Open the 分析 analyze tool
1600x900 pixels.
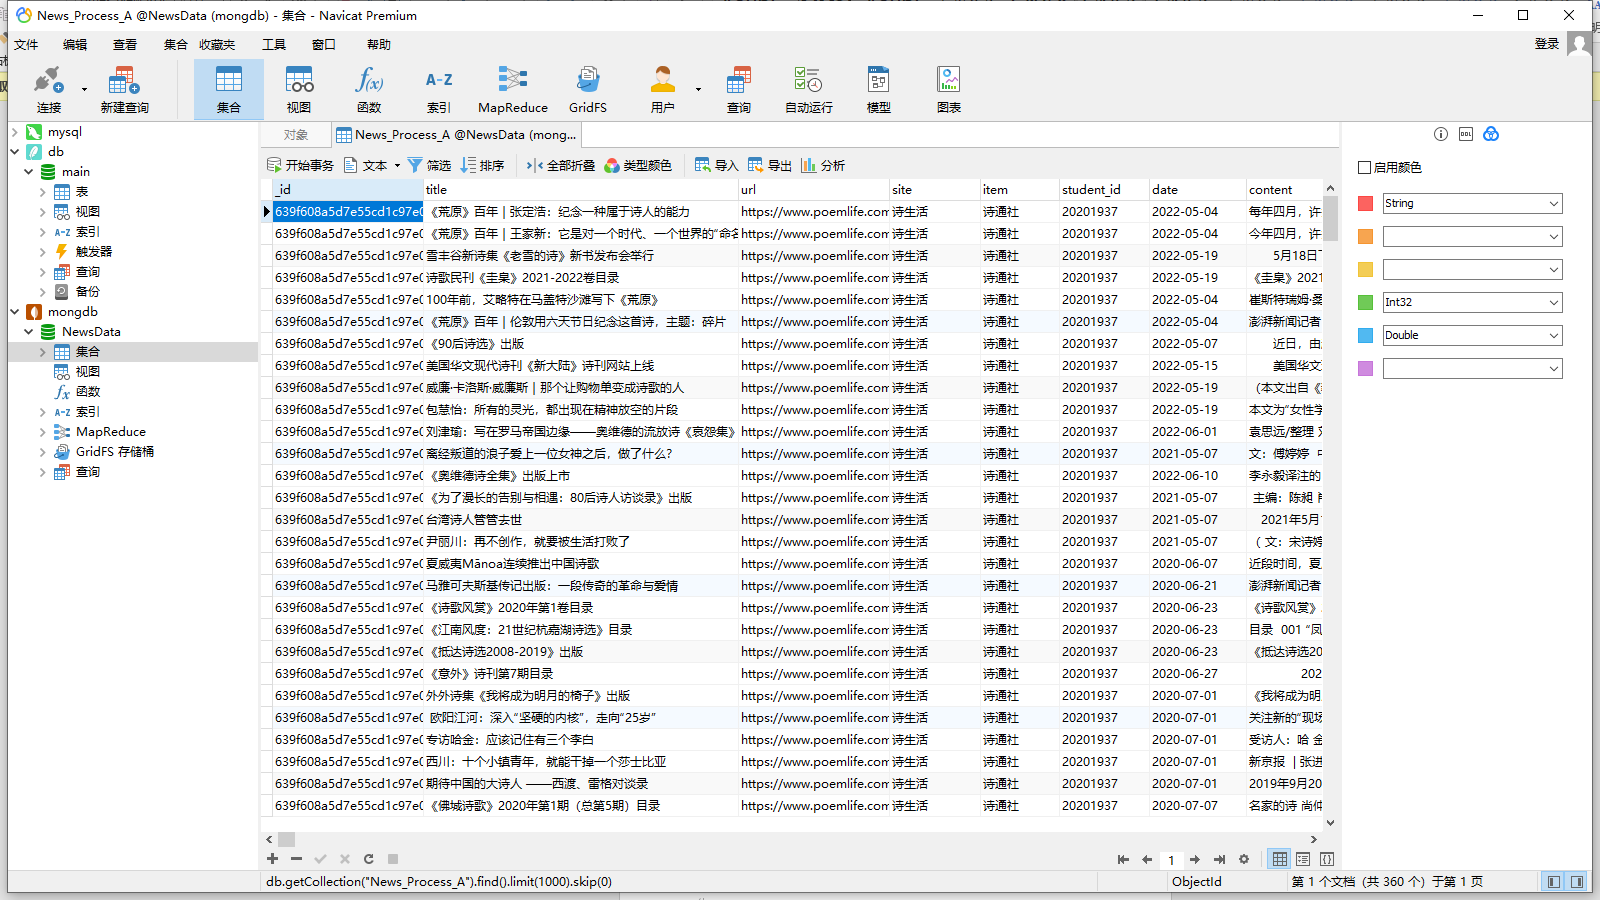point(822,165)
